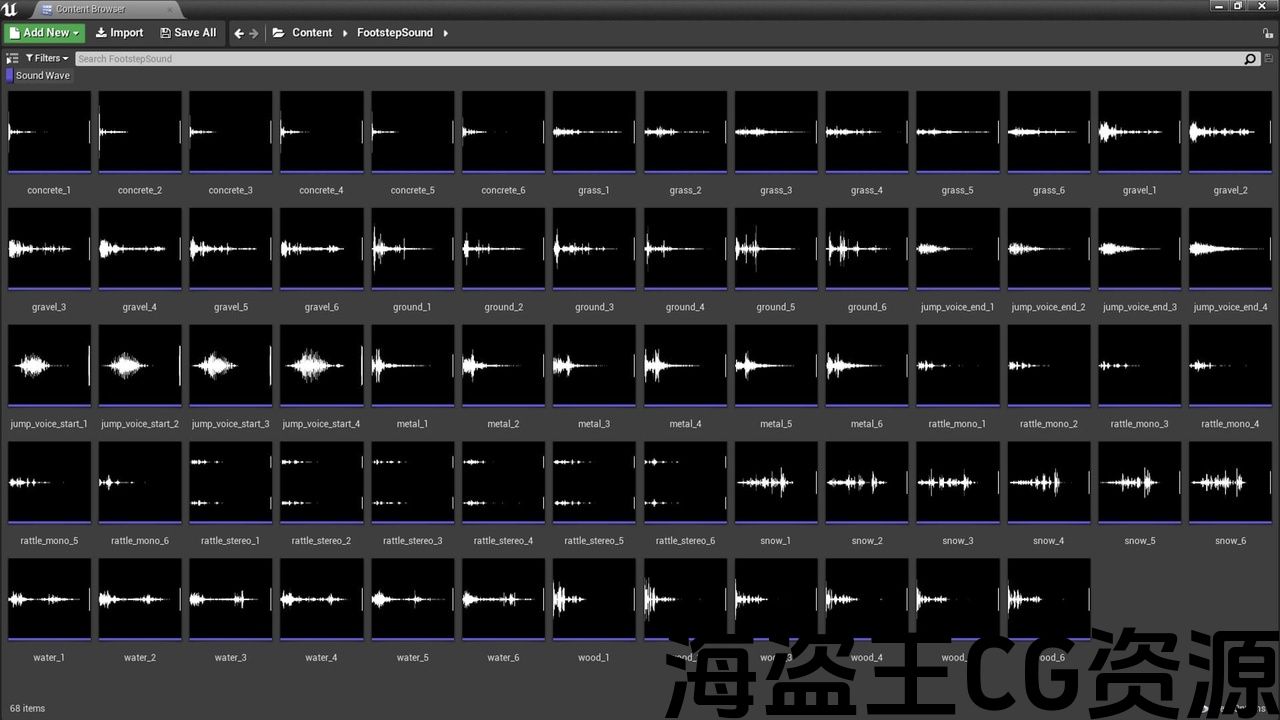Image resolution: width=1280 pixels, height=720 pixels.
Task: Click the Unreal Engine logo icon
Action: [x=11, y=9]
